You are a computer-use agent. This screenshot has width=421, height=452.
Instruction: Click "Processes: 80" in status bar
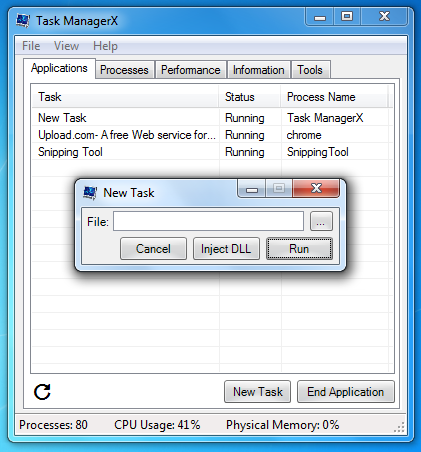click(53, 425)
